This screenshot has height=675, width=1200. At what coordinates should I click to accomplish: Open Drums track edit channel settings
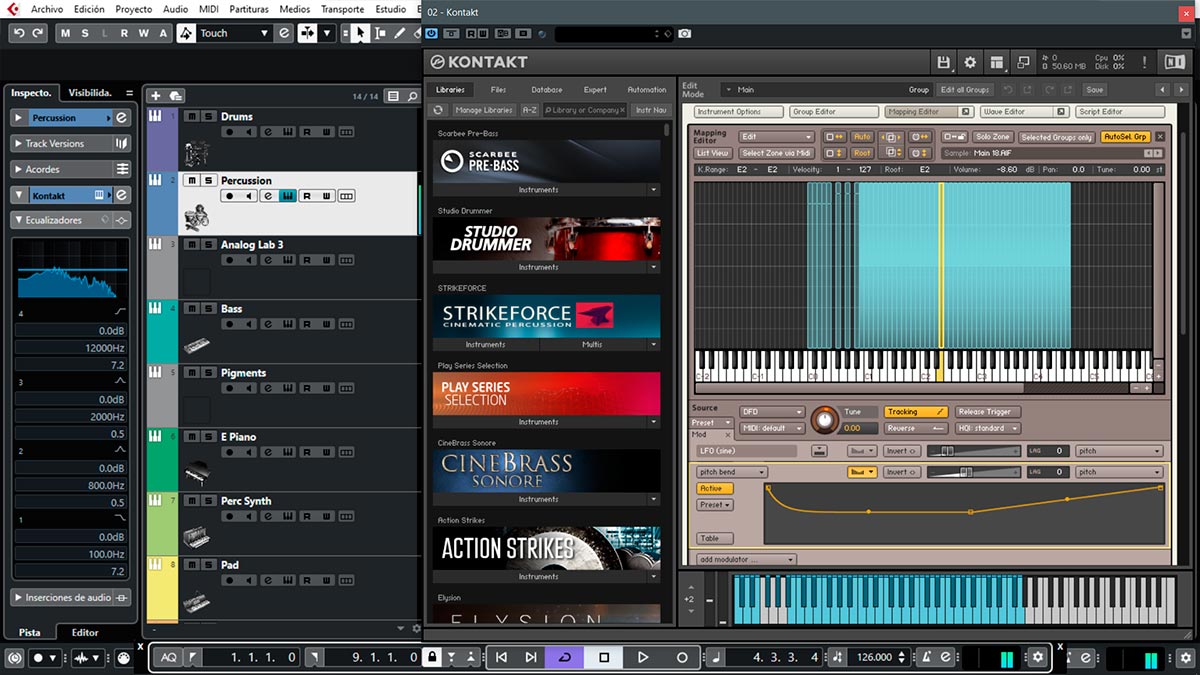click(x=268, y=132)
